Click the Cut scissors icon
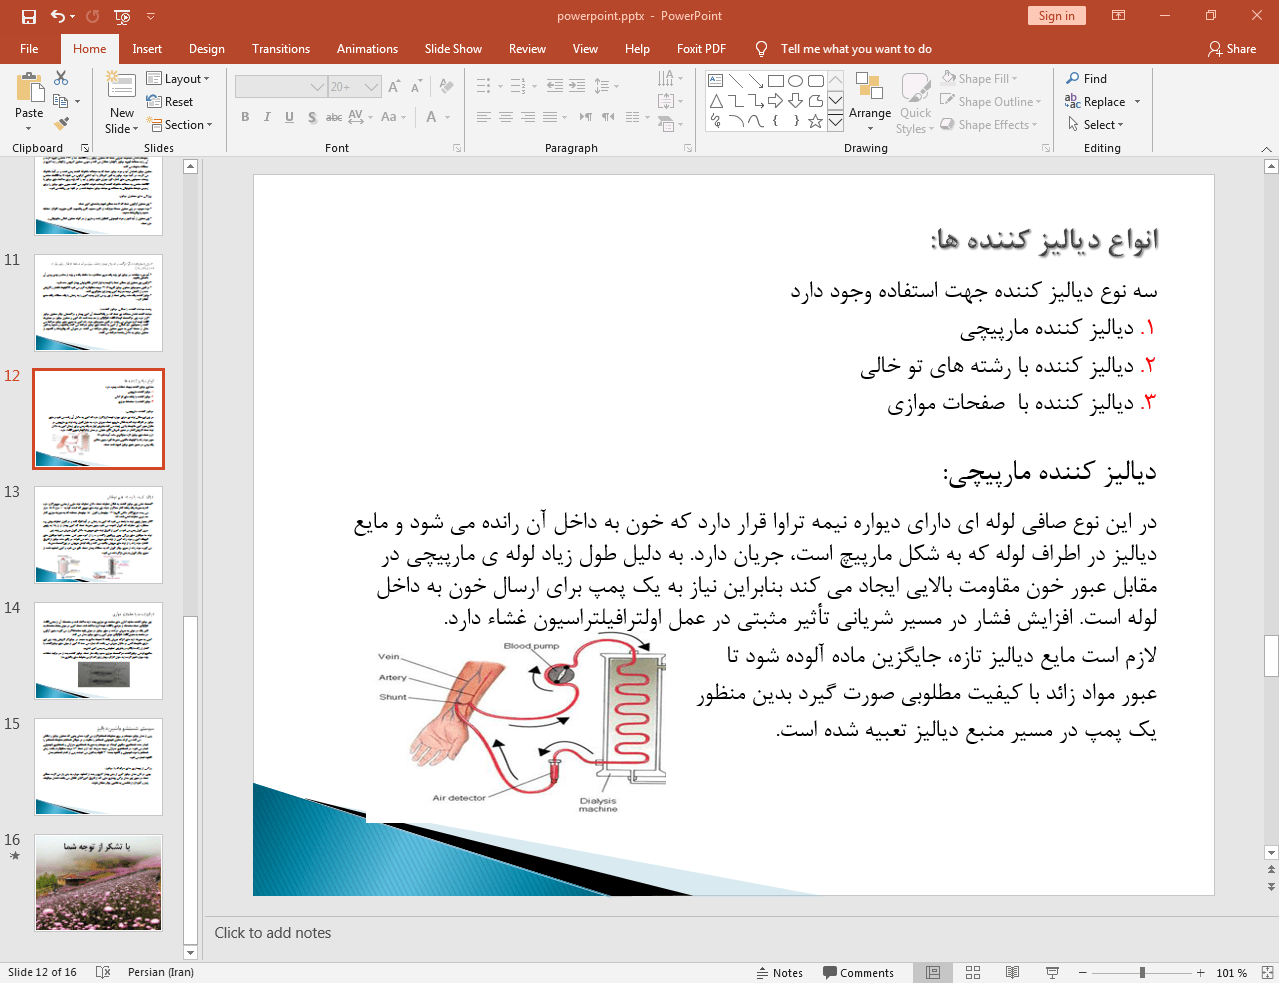 point(61,78)
